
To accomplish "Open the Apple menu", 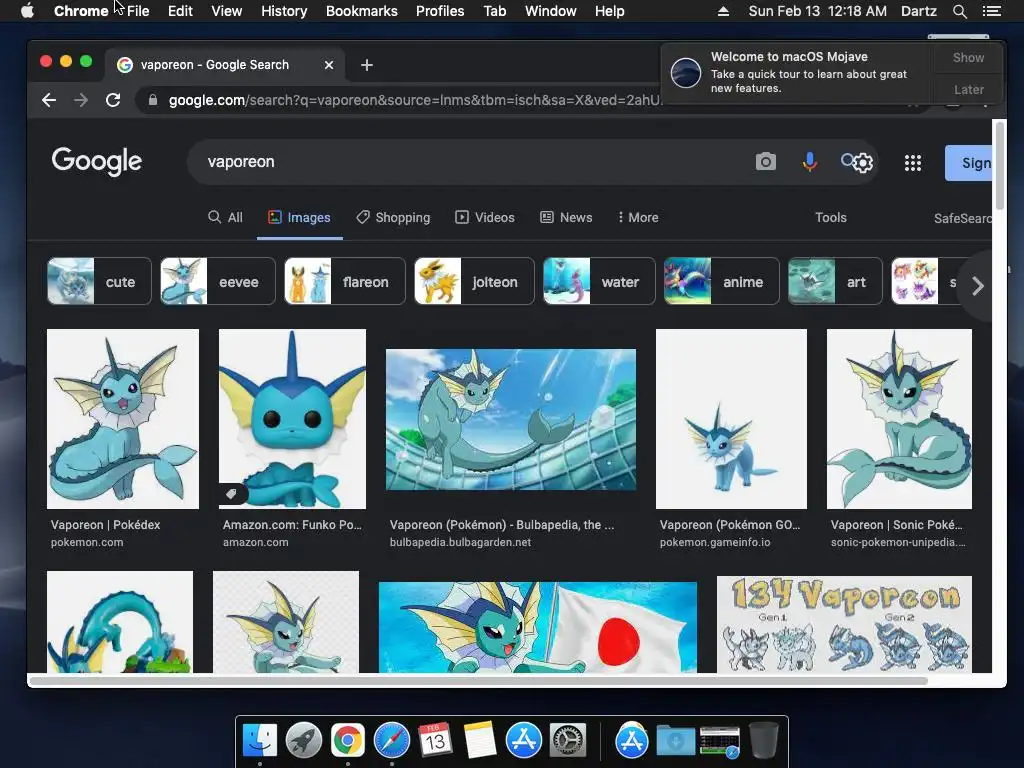I will tap(27, 10).
